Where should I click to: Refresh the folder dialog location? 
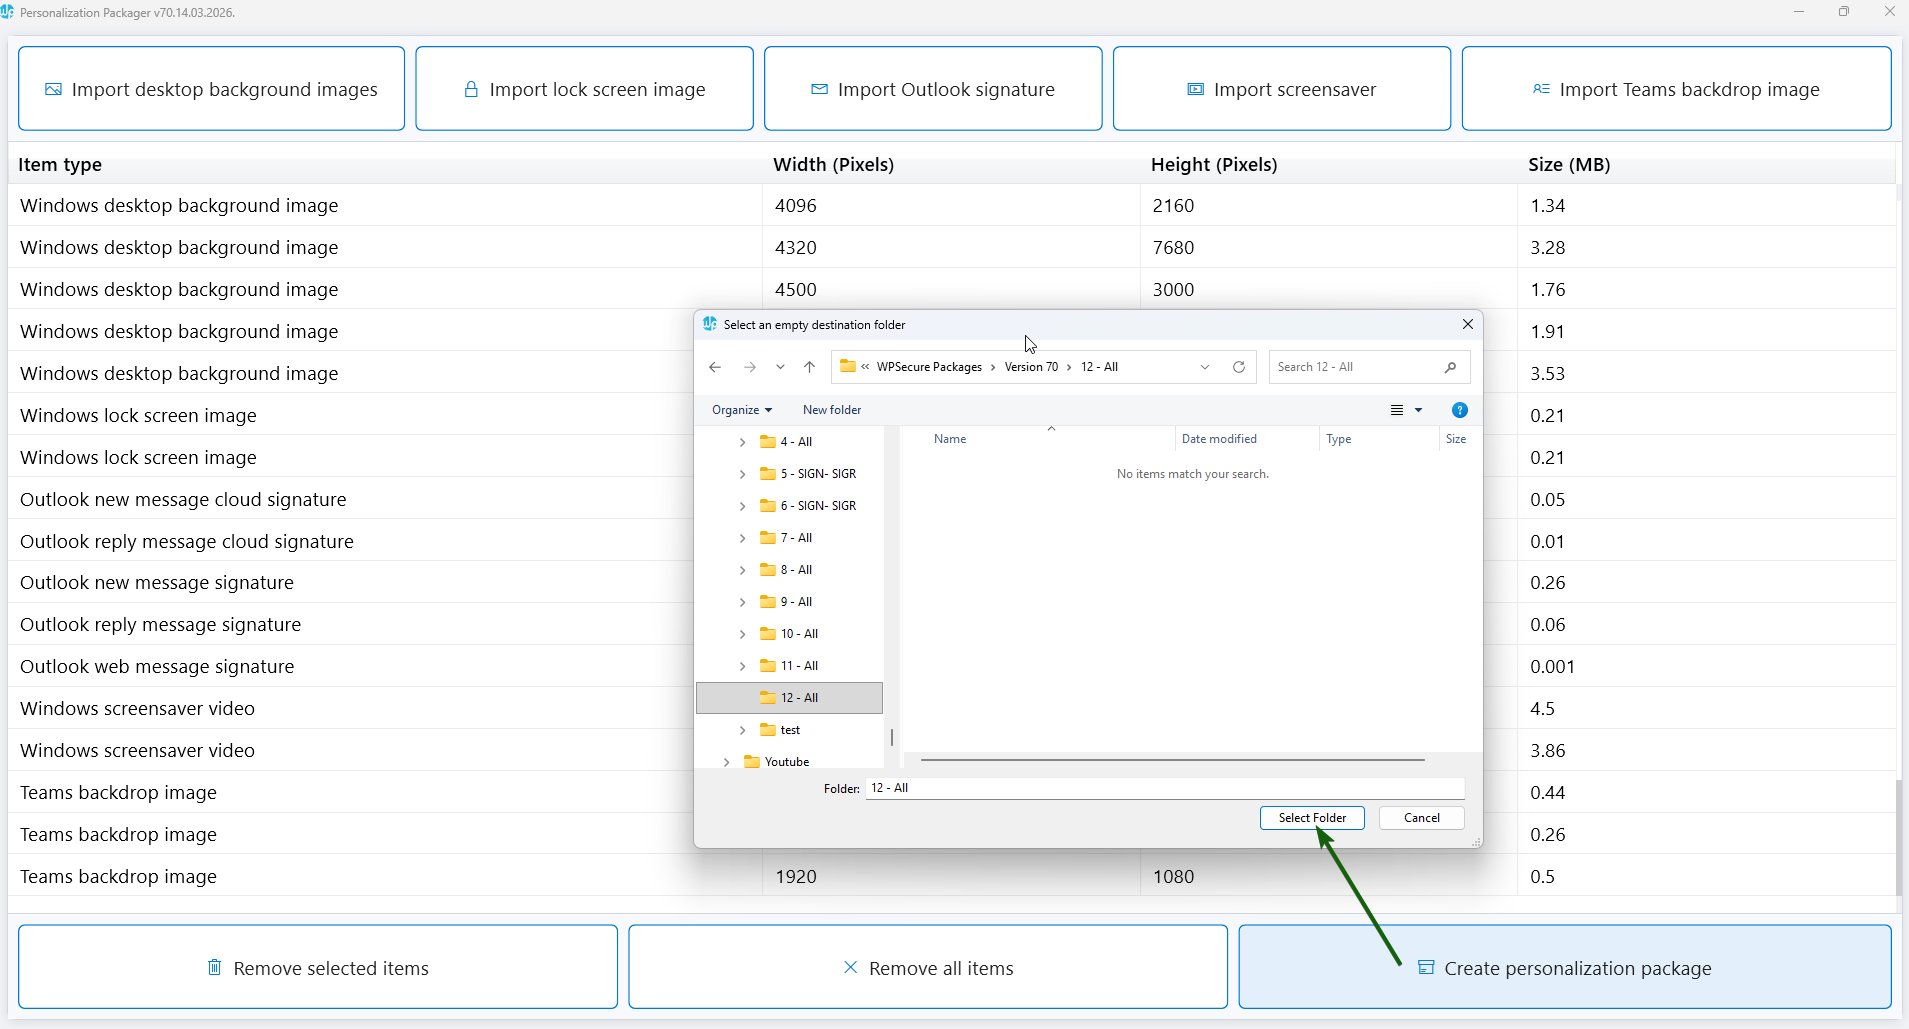(x=1238, y=367)
